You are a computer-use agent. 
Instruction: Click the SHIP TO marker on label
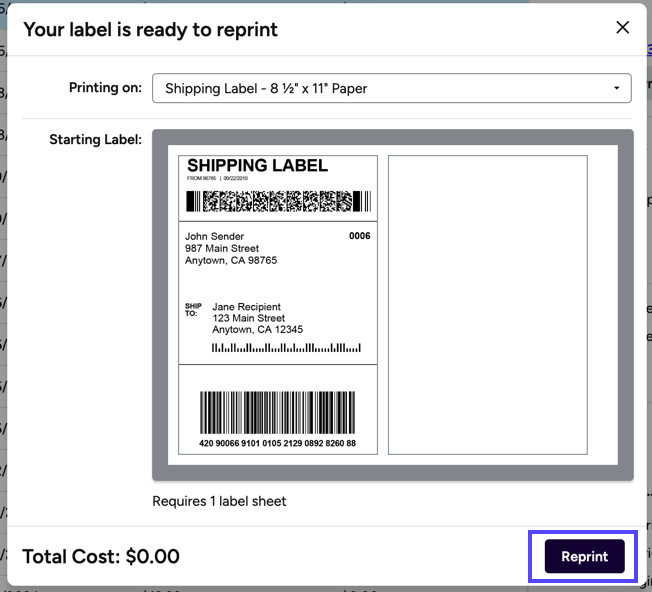click(193, 310)
